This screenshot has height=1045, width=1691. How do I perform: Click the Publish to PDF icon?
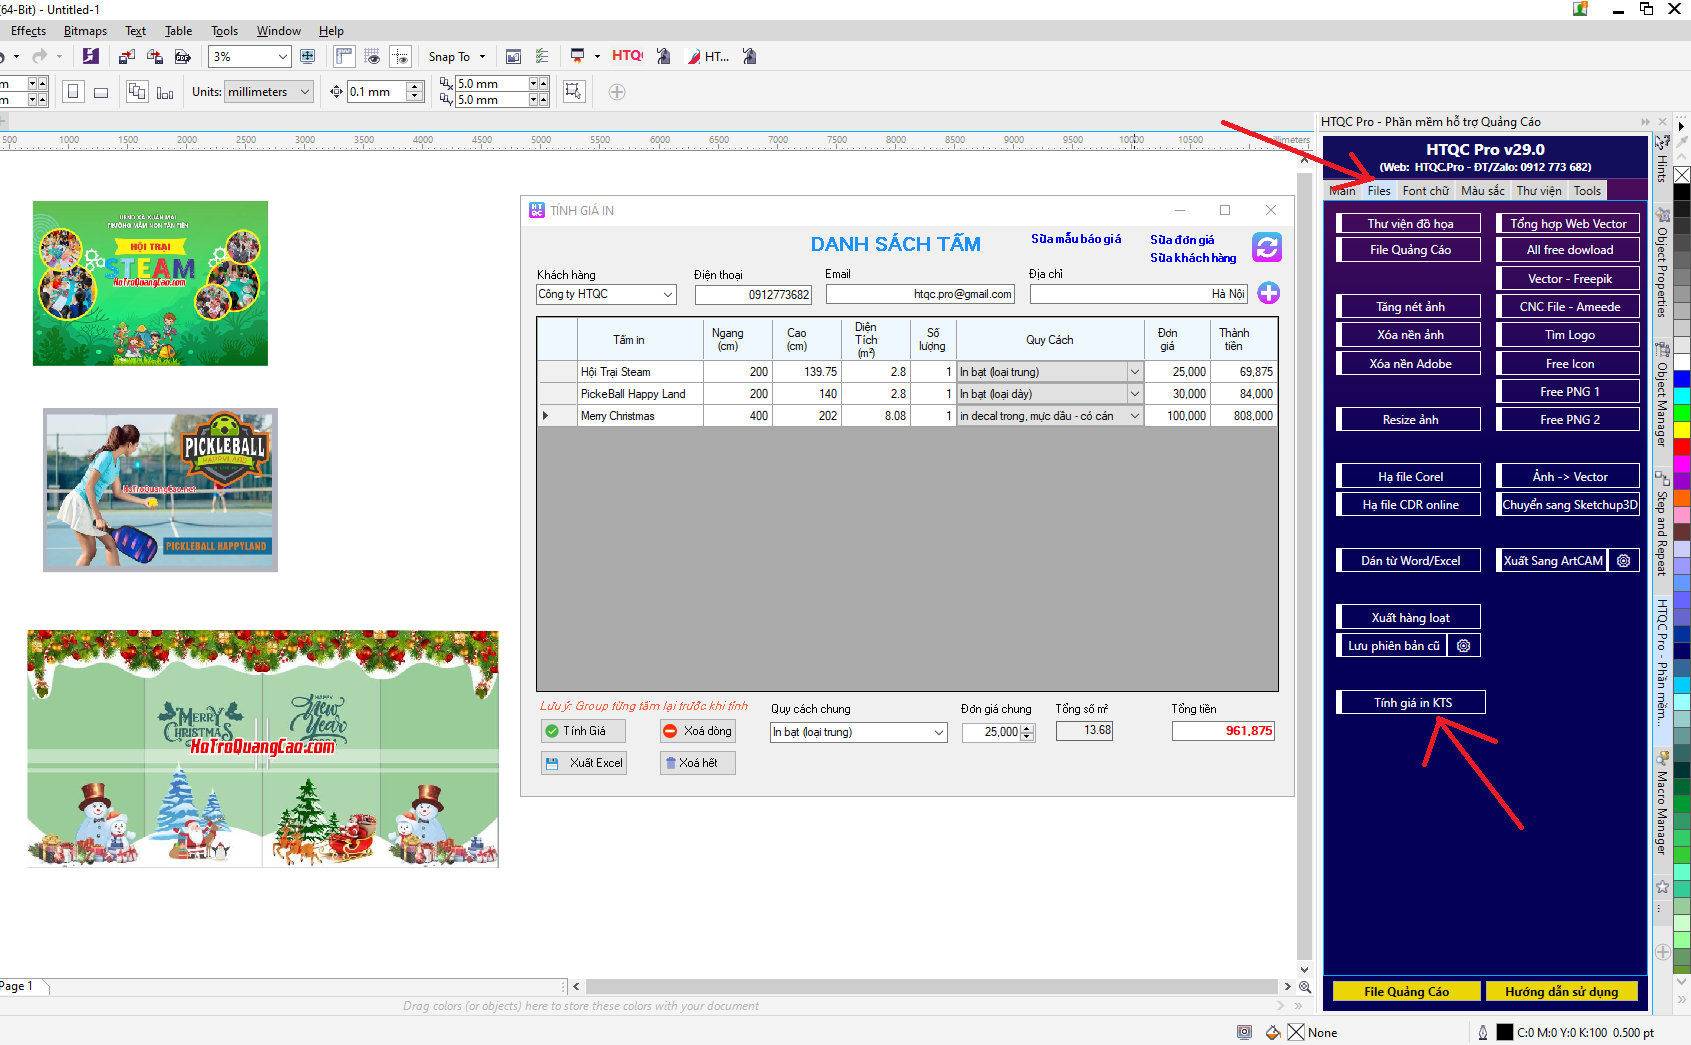(182, 57)
